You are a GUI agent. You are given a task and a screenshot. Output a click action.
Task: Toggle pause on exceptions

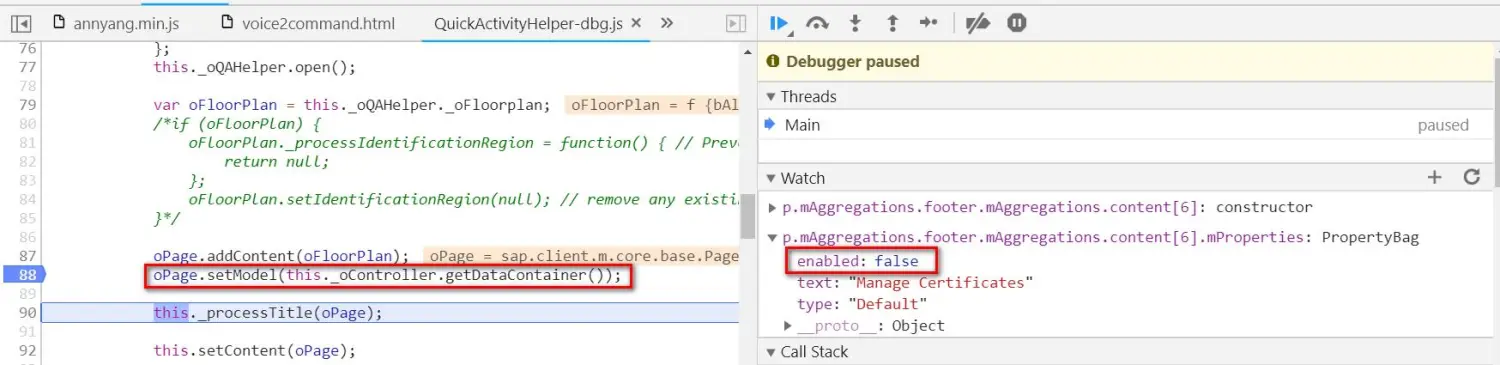click(x=1016, y=22)
